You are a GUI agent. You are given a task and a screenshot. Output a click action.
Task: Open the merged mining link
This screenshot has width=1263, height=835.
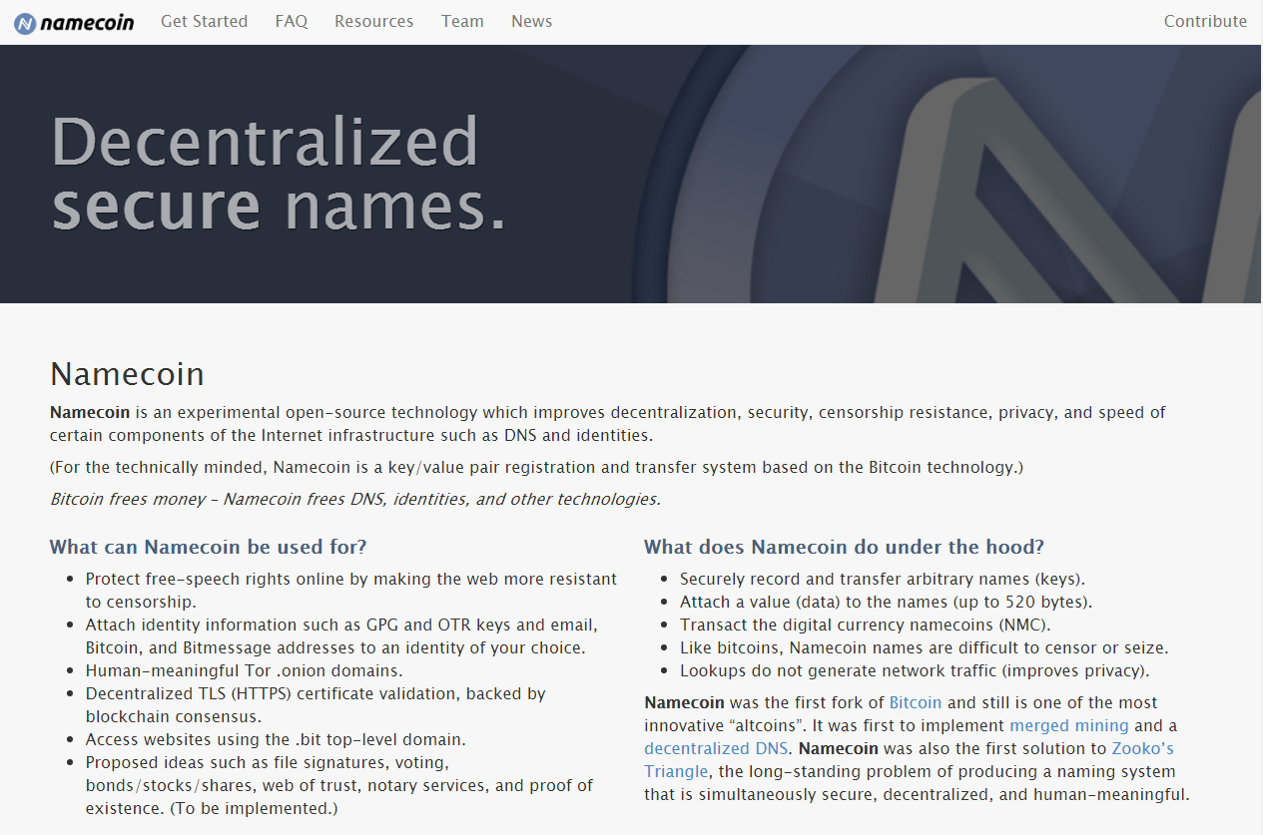click(x=1069, y=726)
